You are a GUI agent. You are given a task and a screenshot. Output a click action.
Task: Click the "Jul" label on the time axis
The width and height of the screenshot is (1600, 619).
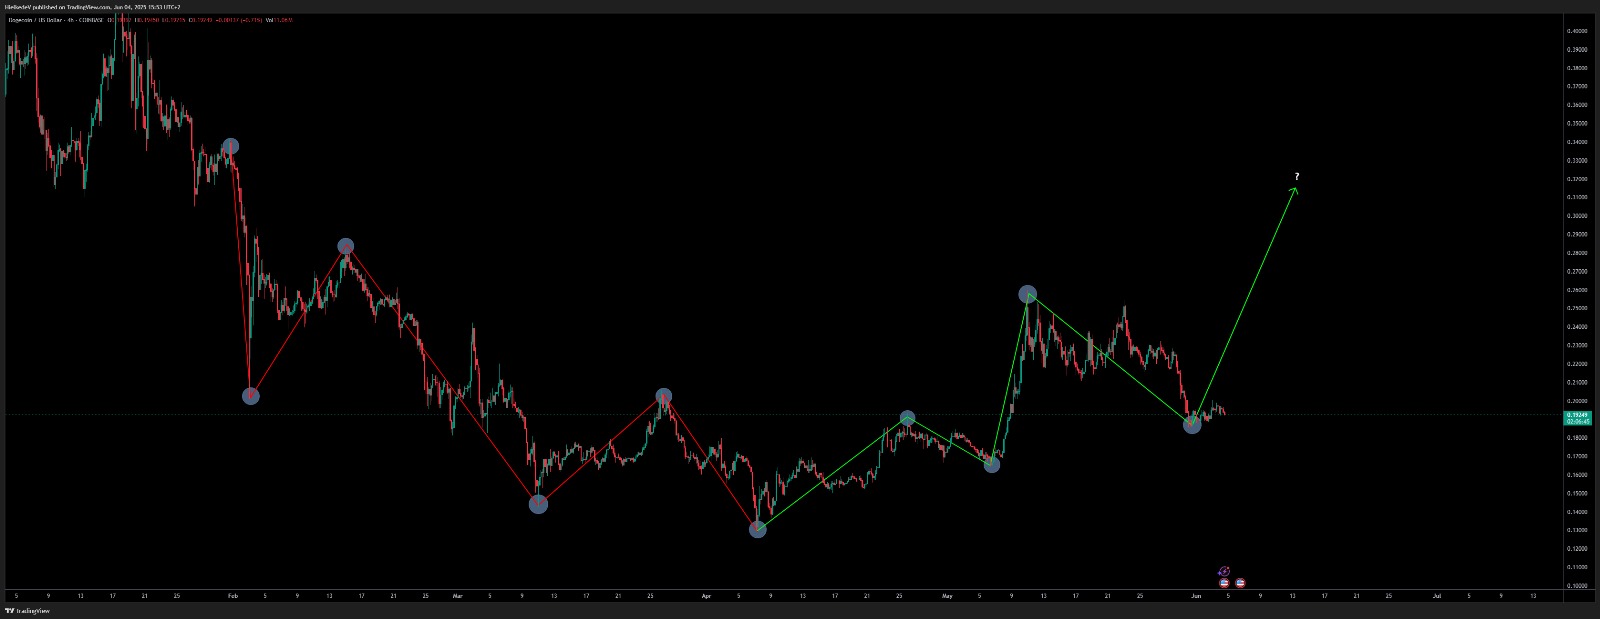(x=1437, y=596)
